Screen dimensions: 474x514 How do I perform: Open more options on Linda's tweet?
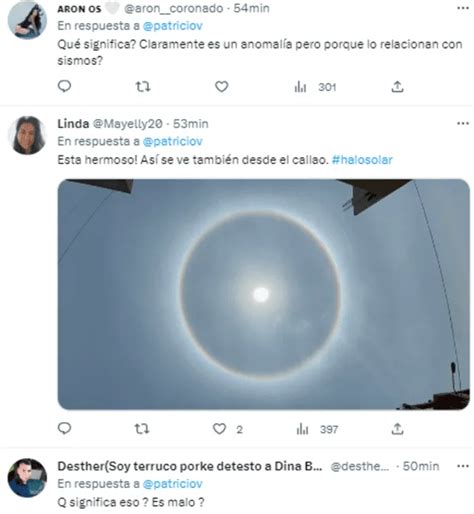[463, 124]
